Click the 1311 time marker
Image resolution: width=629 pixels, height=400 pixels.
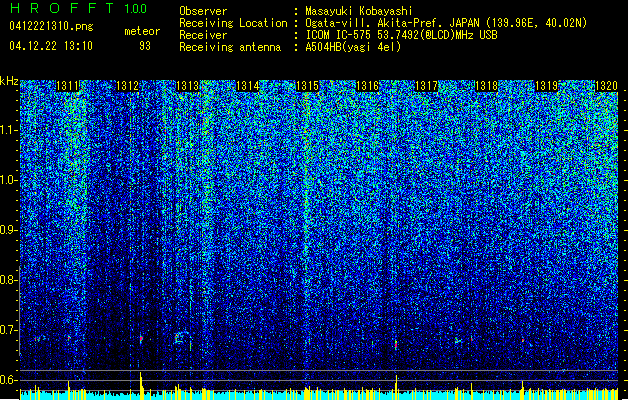tap(67, 86)
